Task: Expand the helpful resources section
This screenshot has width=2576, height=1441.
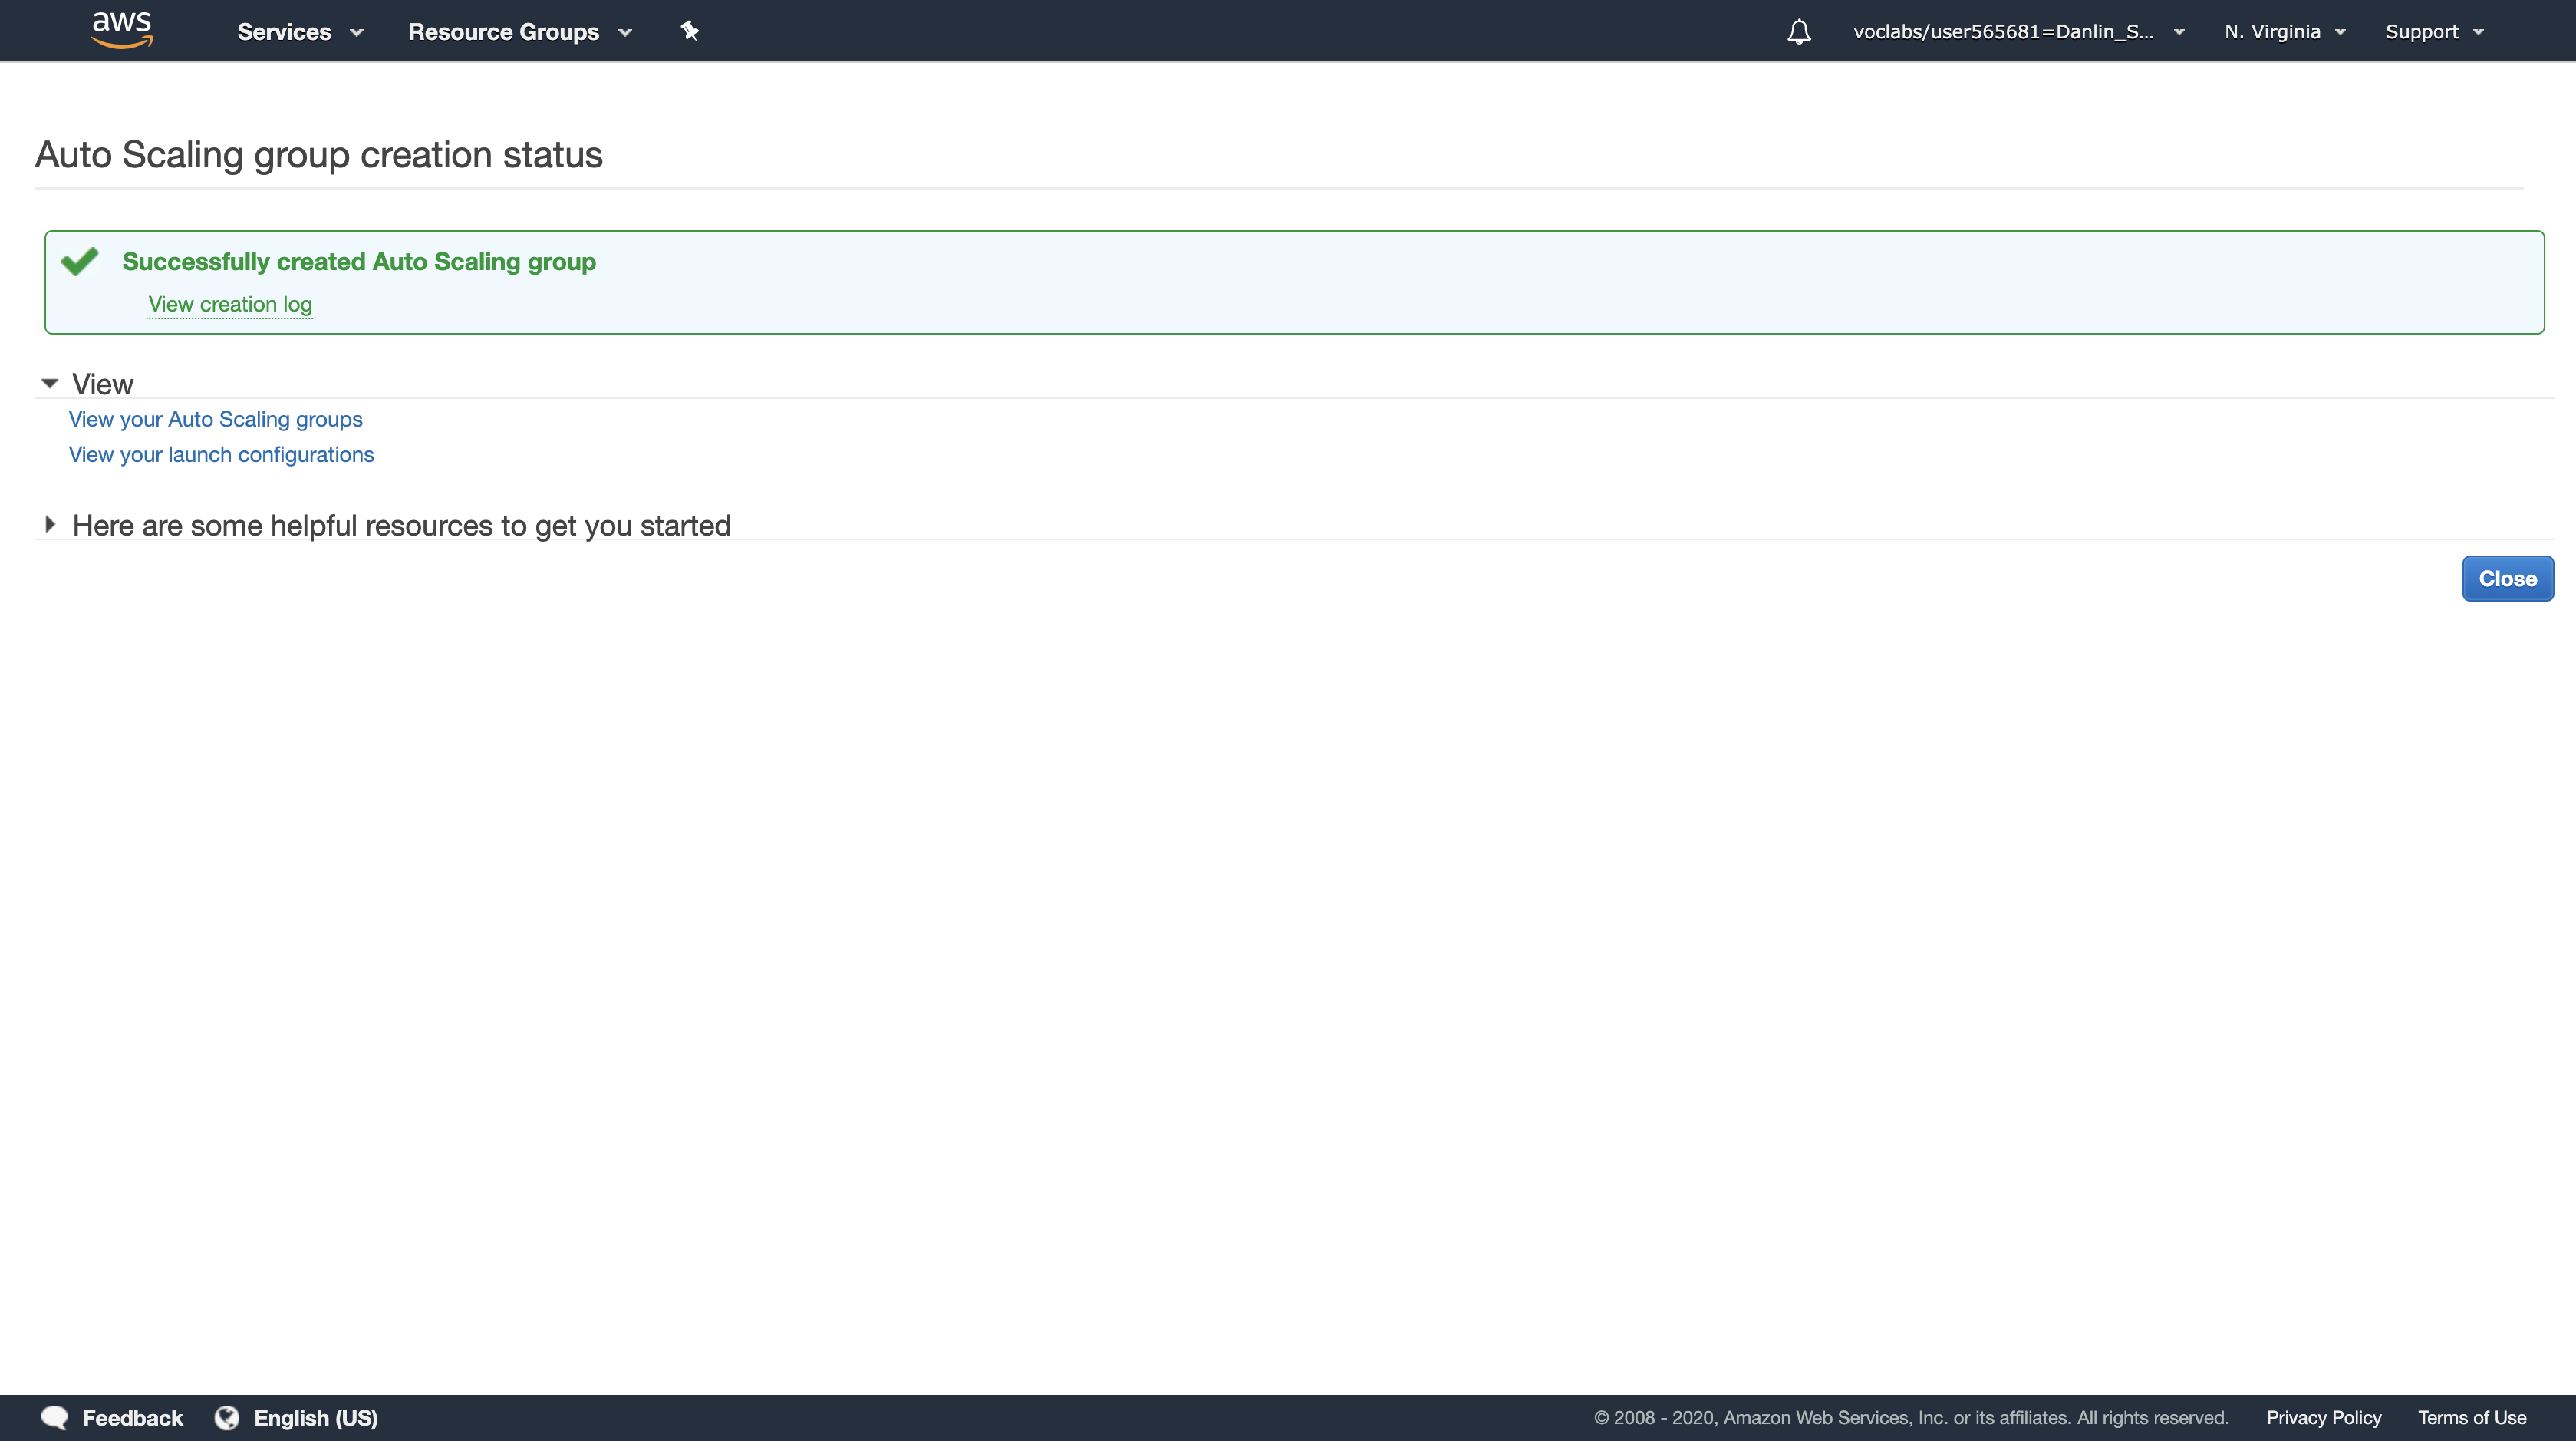Action: 50,525
